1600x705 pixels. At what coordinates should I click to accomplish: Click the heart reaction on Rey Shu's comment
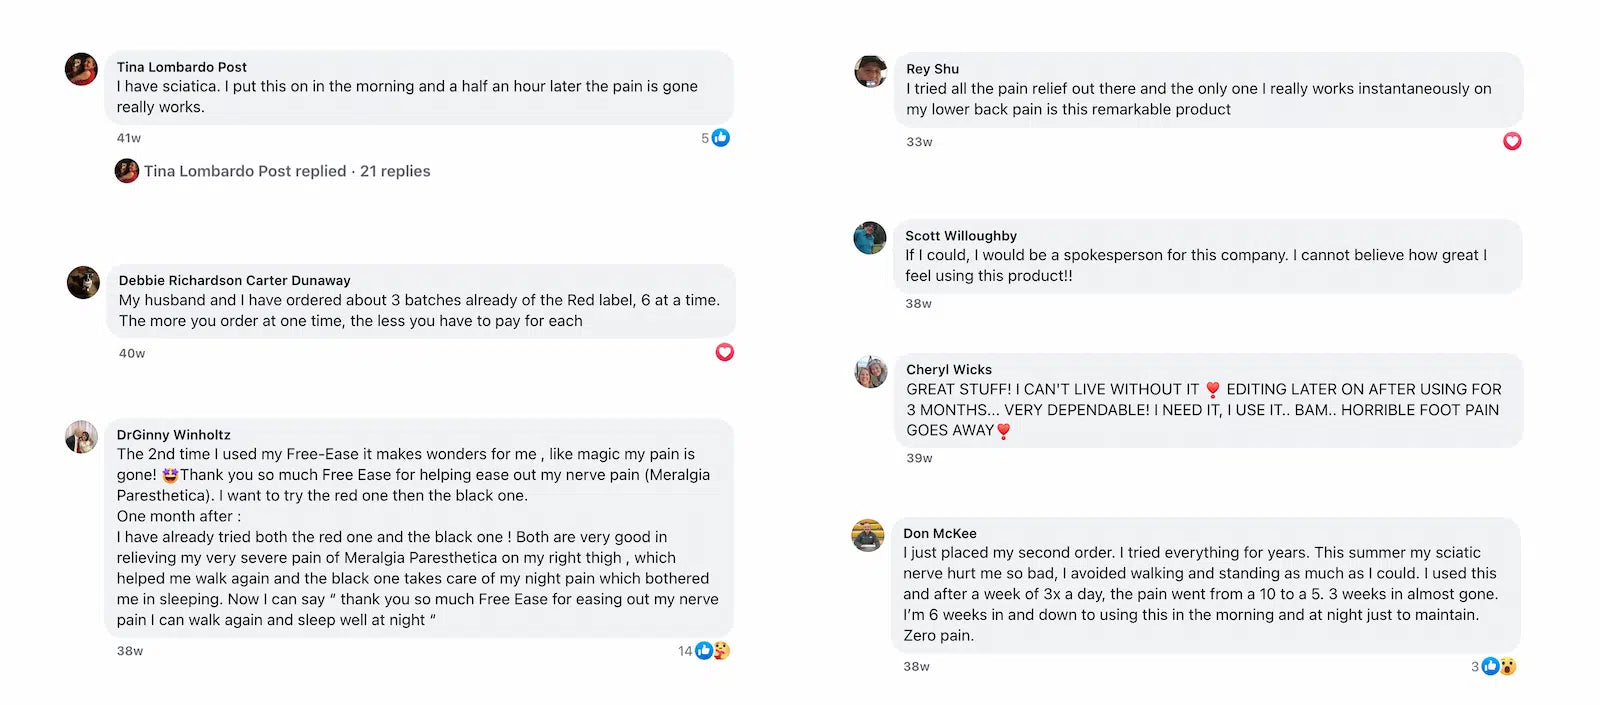[1512, 142]
